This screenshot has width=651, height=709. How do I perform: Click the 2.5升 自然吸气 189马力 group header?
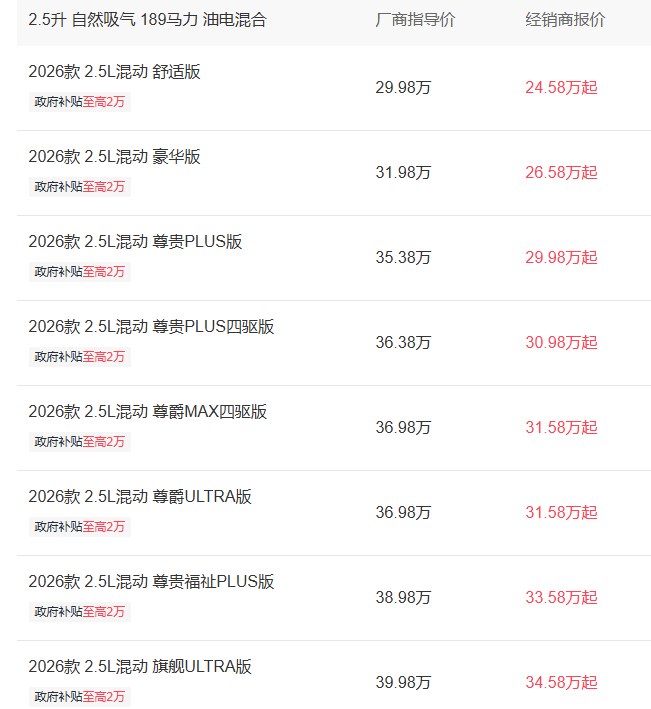147,20
